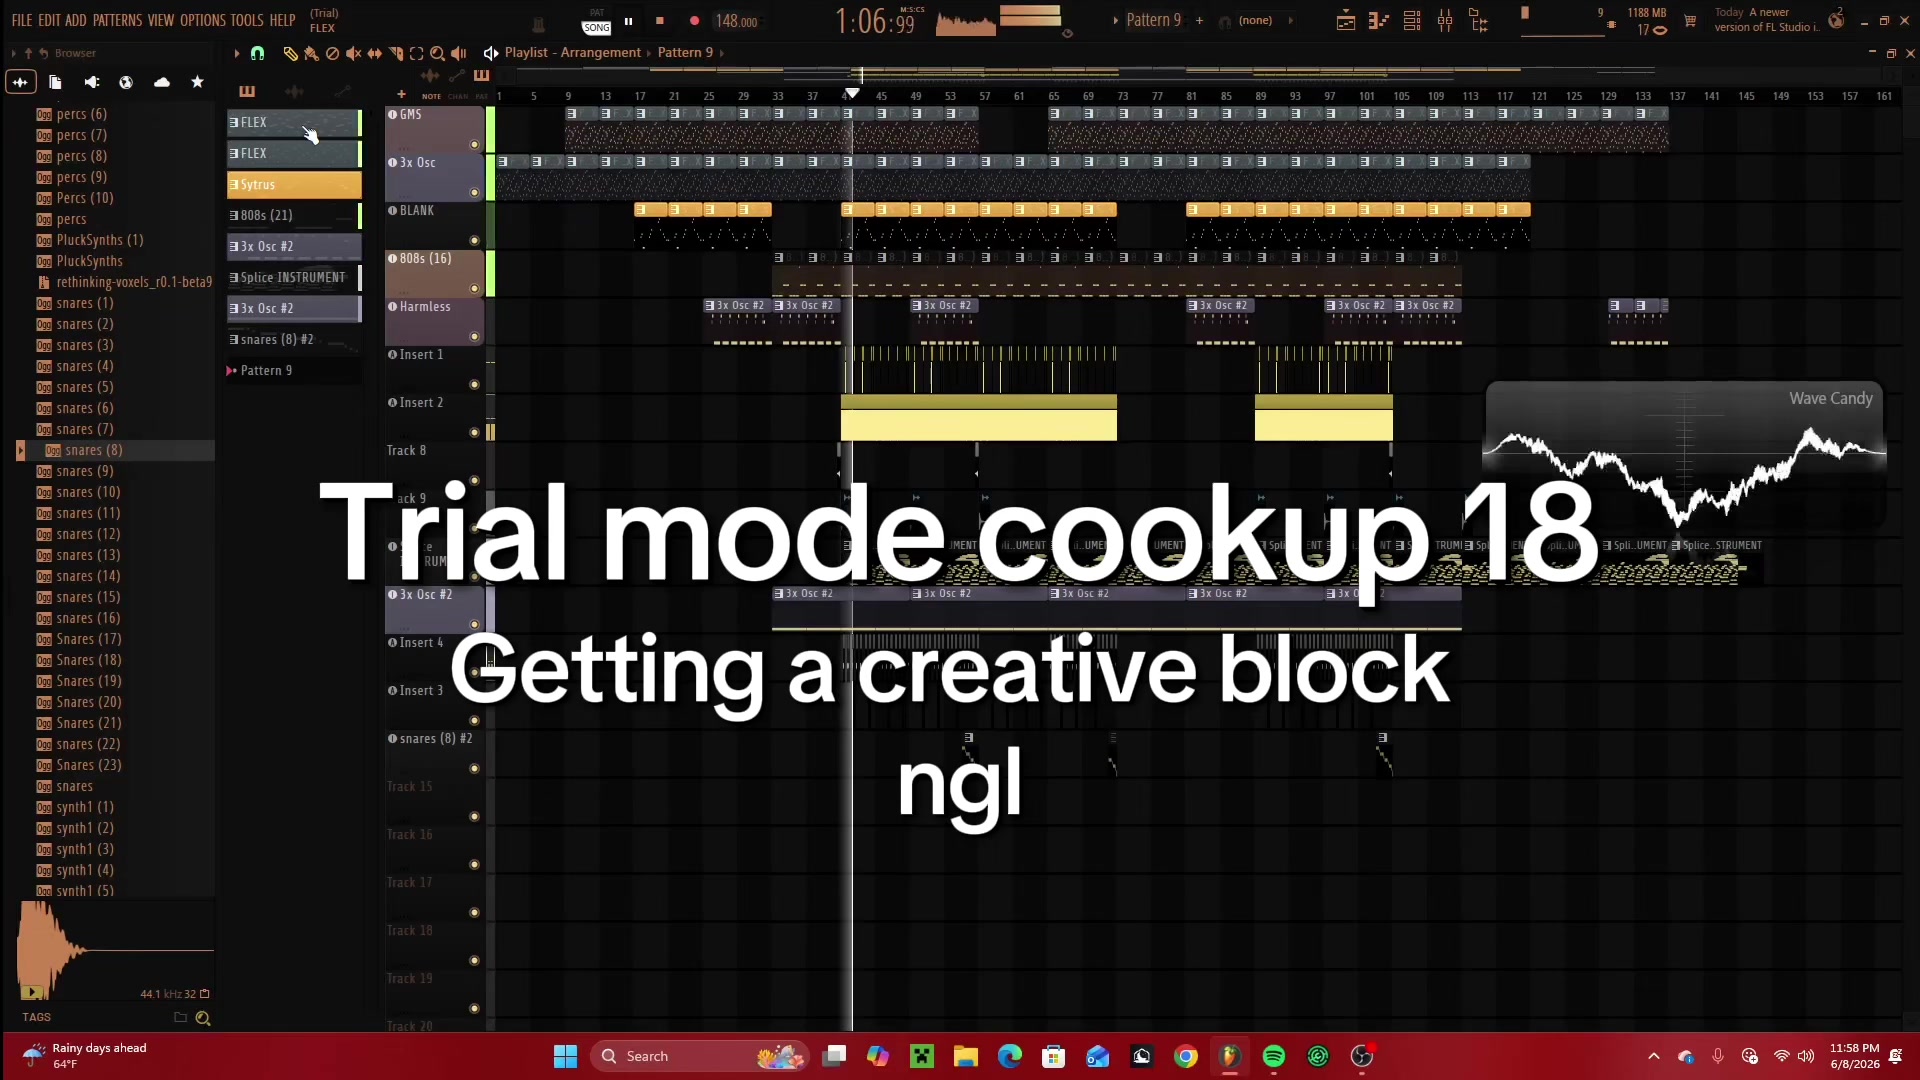This screenshot has width=1920, height=1080.
Task: Select the Slip tool in playlist toolbar
Action: [x=374, y=53]
